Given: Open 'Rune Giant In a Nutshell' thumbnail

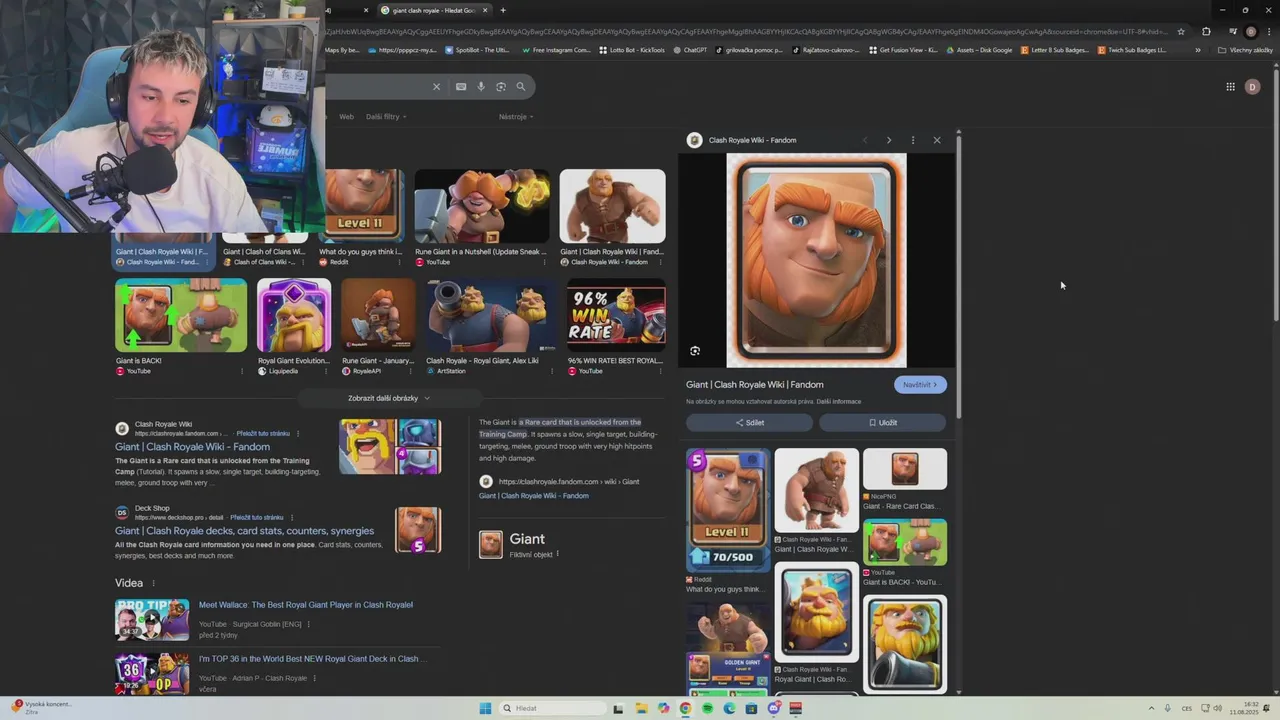Looking at the screenshot, I should click(482, 206).
